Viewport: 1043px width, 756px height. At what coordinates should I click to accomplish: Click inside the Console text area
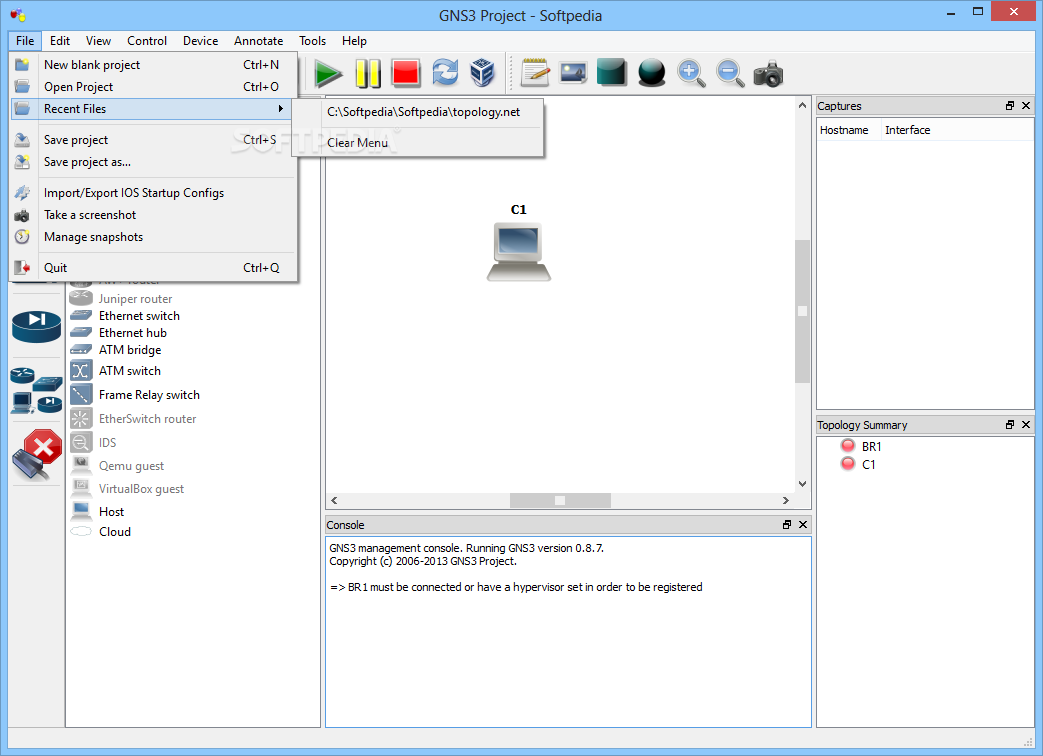568,632
